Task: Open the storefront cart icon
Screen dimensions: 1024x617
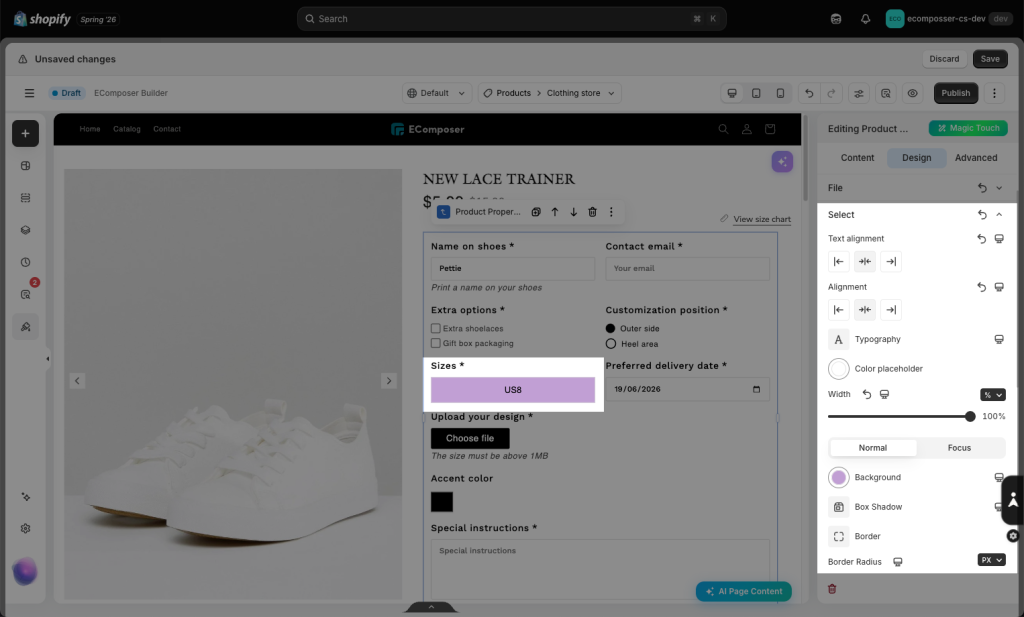Action: pyautogui.click(x=770, y=129)
